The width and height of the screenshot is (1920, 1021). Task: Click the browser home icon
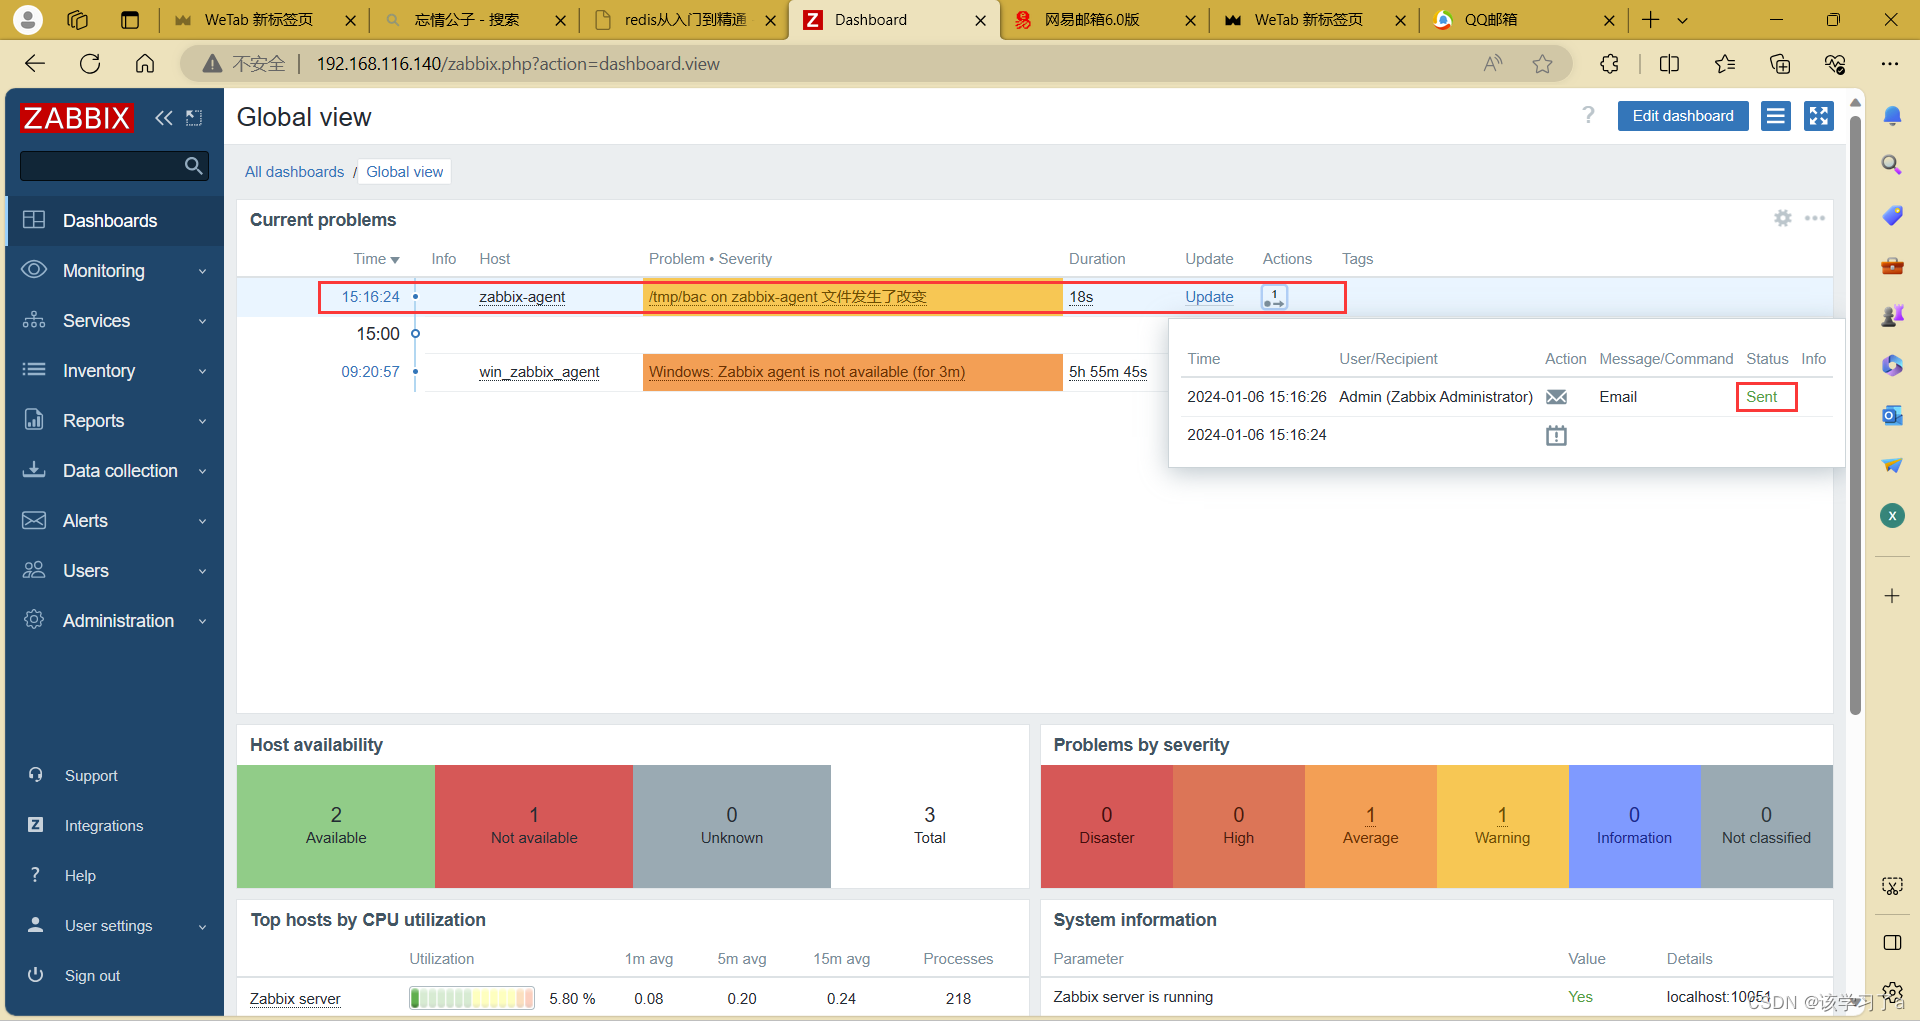click(x=145, y=64)
